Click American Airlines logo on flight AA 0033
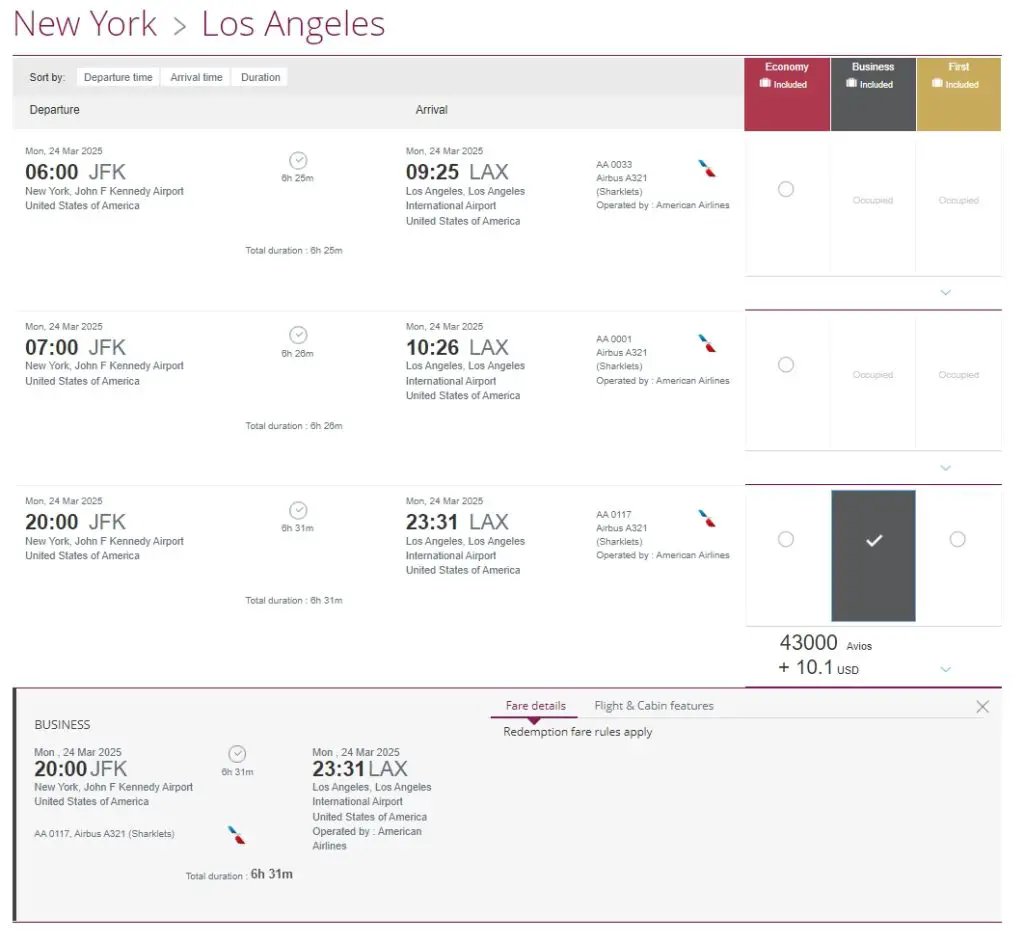This screenshot has width=1024, height=943. (707, 169)
